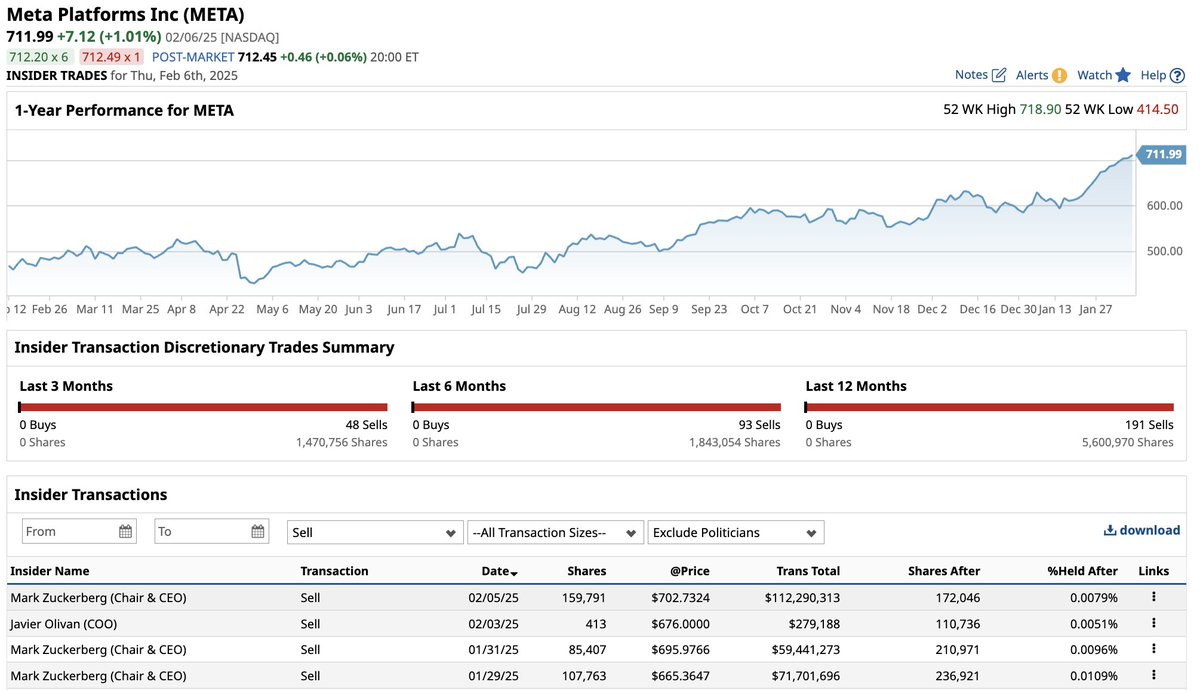The image size is (1200, 691).
Task: Open the All Transaction Sizes dropdown
Action: (x=555, y=532)
